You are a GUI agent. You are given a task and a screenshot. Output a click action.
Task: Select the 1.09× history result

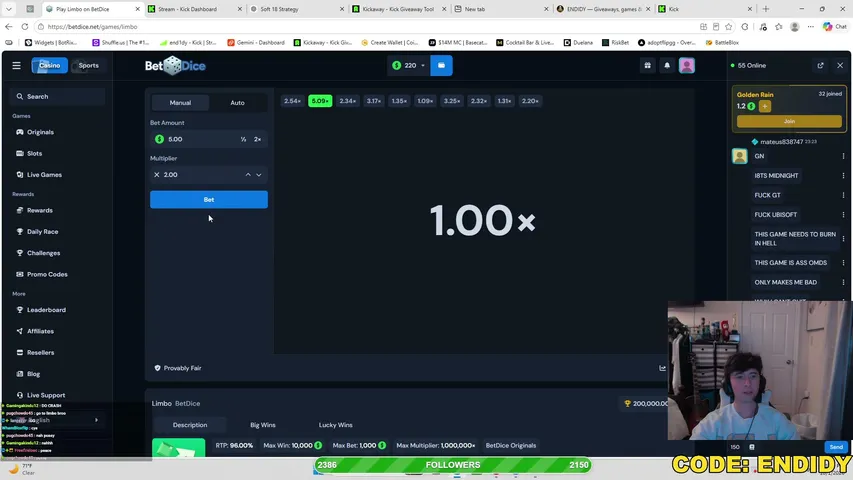[425, 101]
